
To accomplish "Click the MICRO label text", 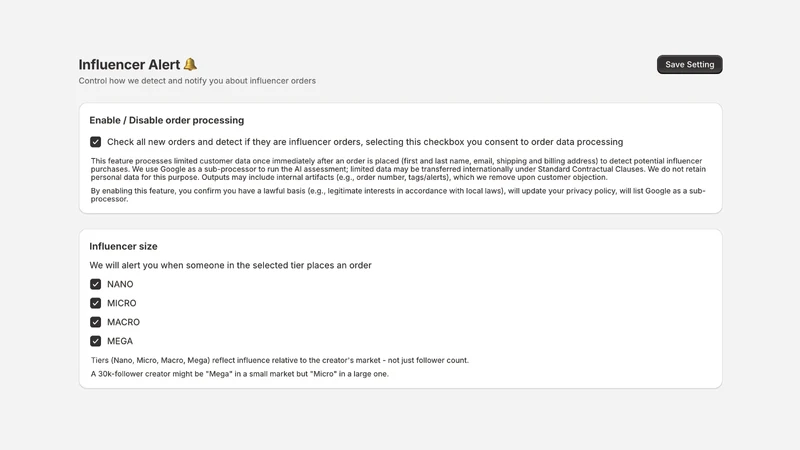I will tap(121, 303).
